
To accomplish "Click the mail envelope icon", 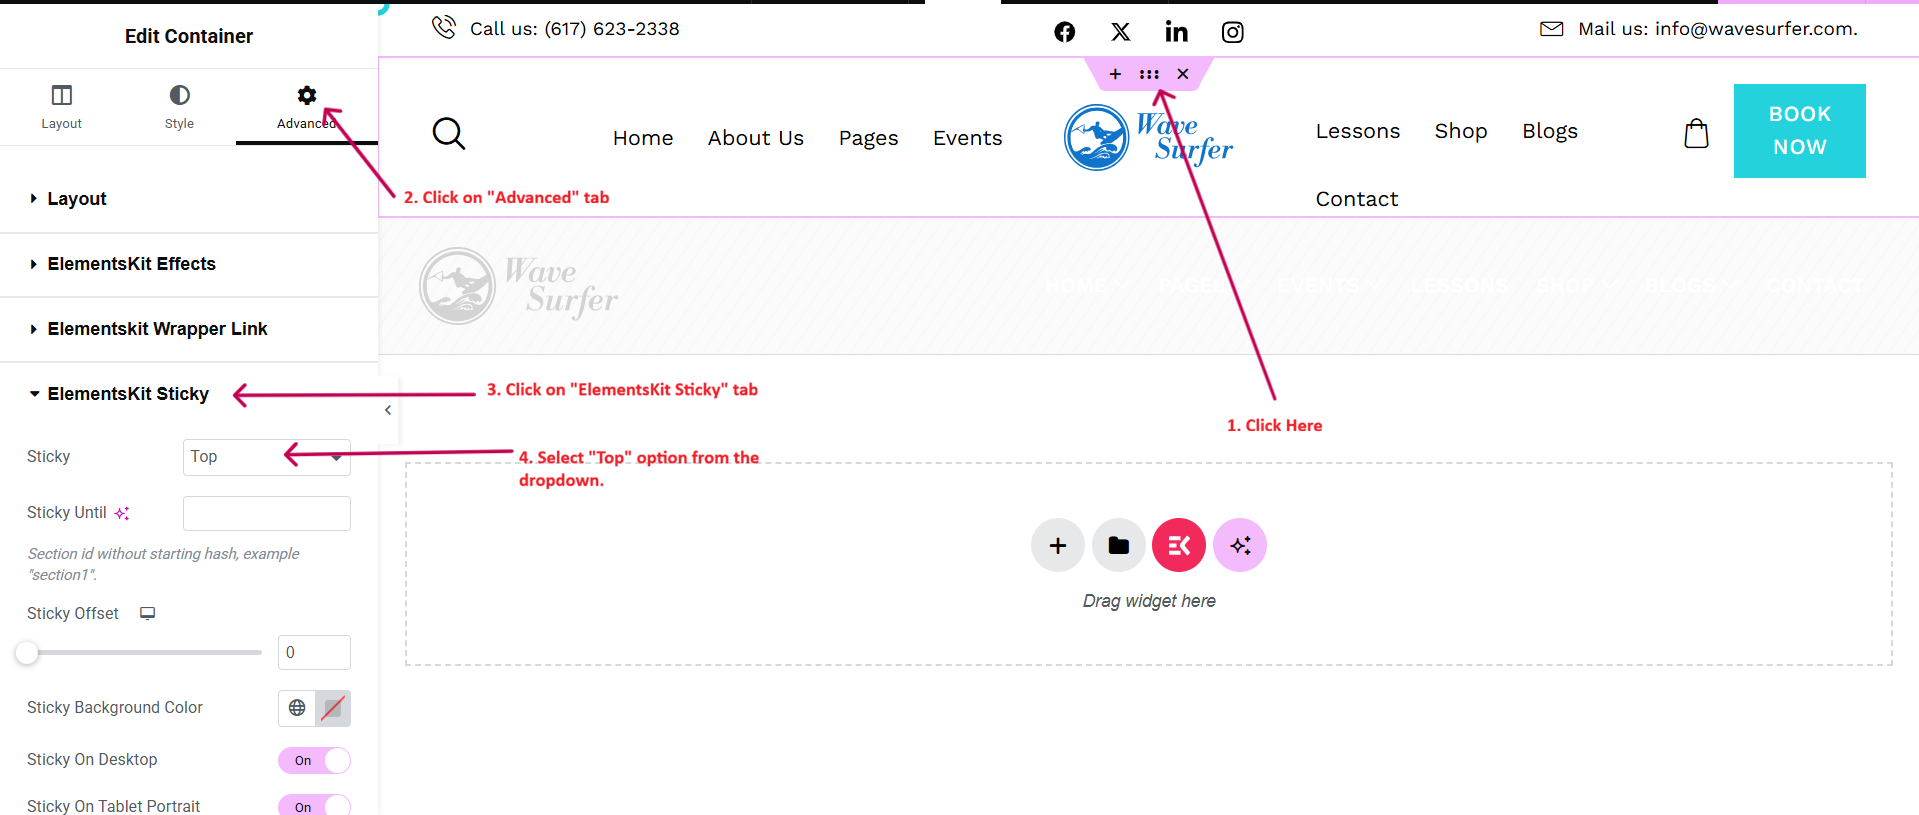I will pyautogui.click(x=1551, y=29).
